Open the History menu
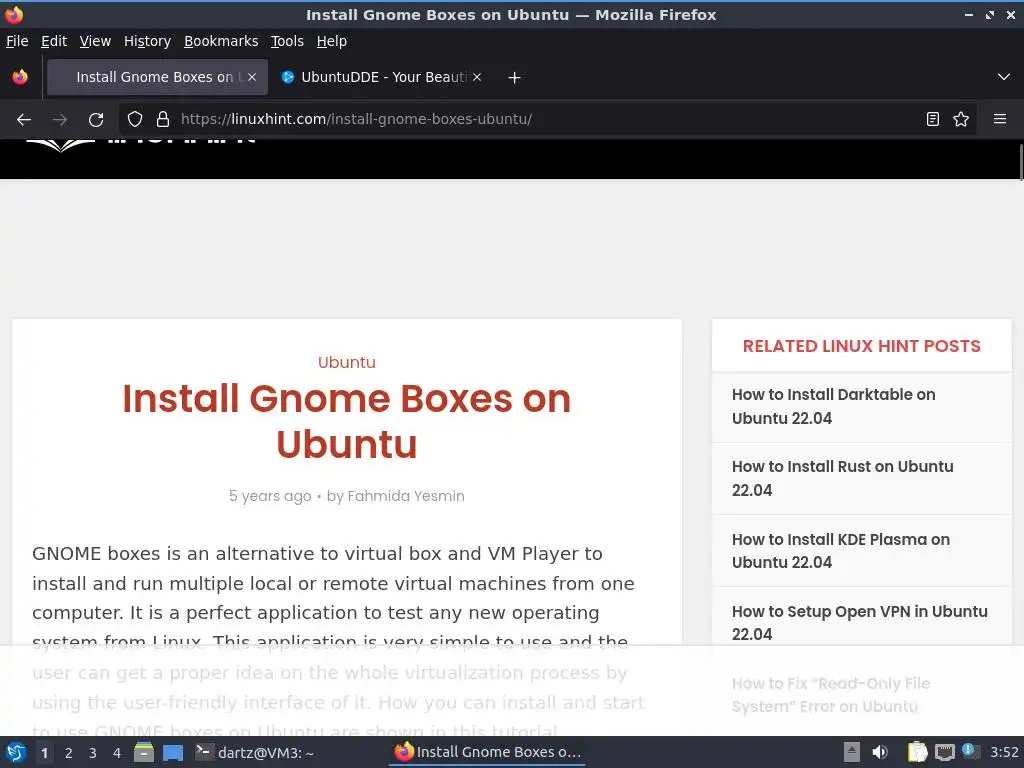This screenshot has width=1024, height=768. [x=148, y=41]
